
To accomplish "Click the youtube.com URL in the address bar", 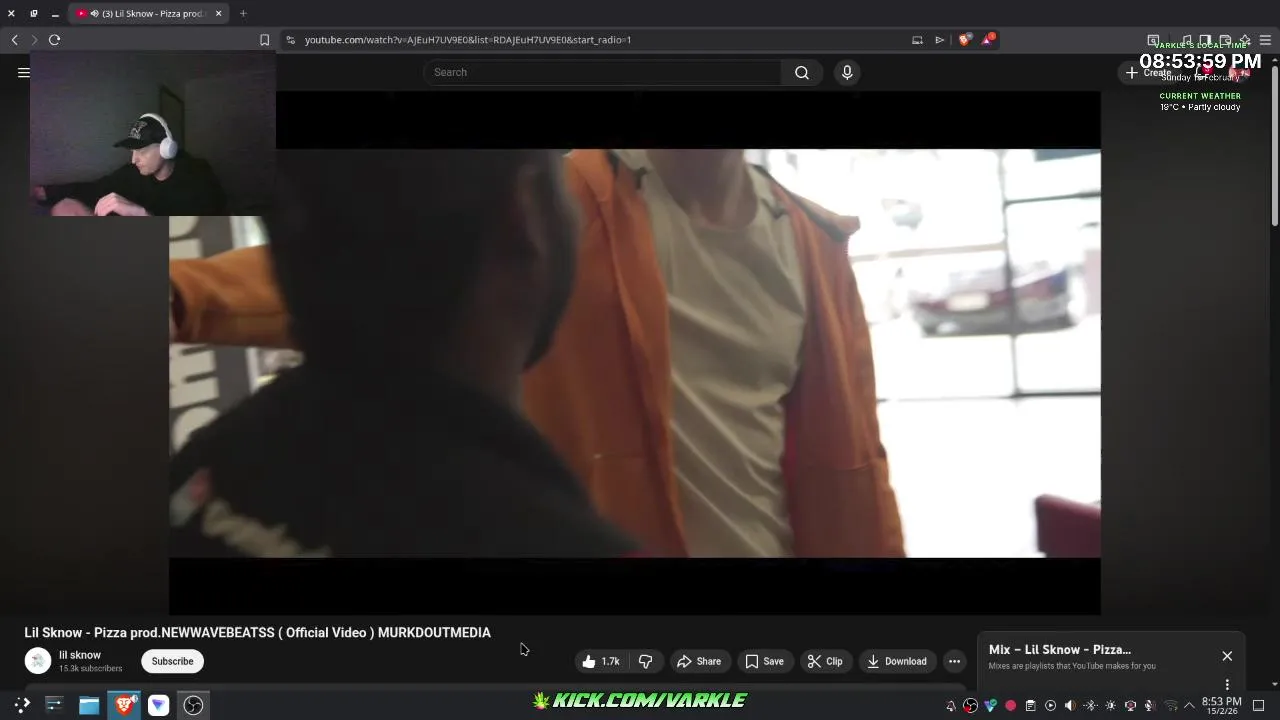I will (468, 40).
